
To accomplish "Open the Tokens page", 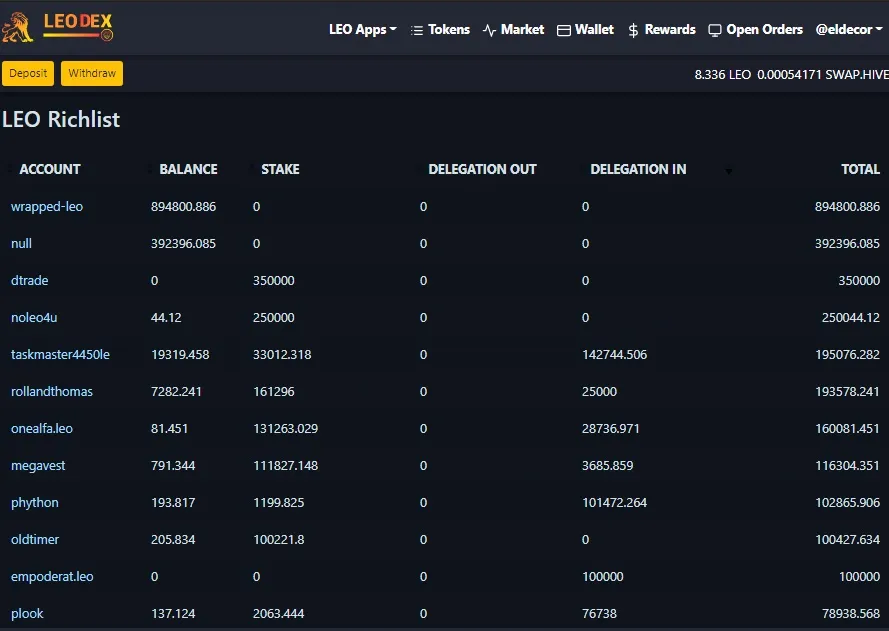I will [441, 29].
